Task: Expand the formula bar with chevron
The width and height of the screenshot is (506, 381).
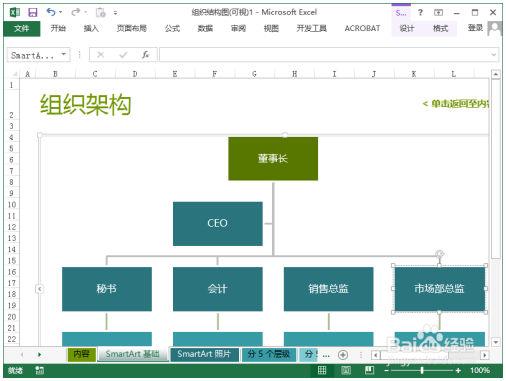Action: (x=494, y=55)
